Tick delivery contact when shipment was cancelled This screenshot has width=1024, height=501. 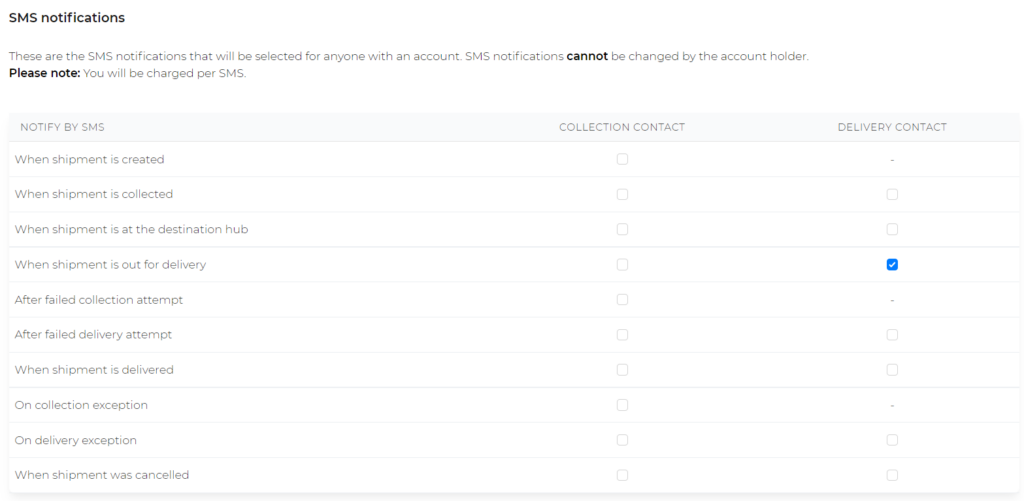pos(892,475)
